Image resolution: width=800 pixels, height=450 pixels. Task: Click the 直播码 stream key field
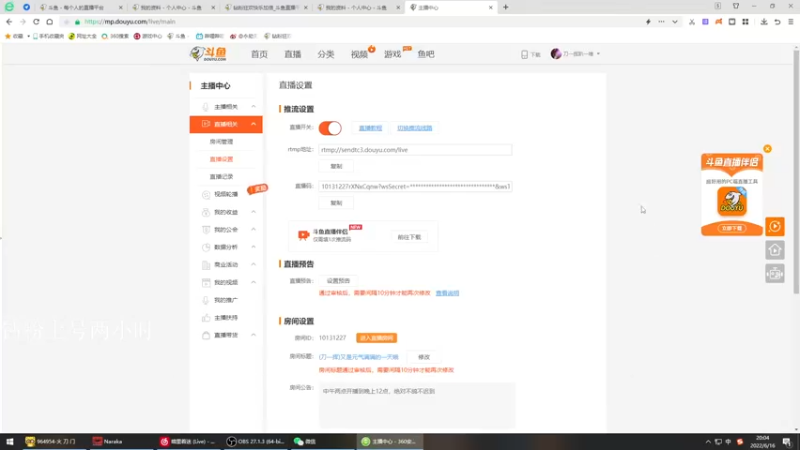coord(415,186)
